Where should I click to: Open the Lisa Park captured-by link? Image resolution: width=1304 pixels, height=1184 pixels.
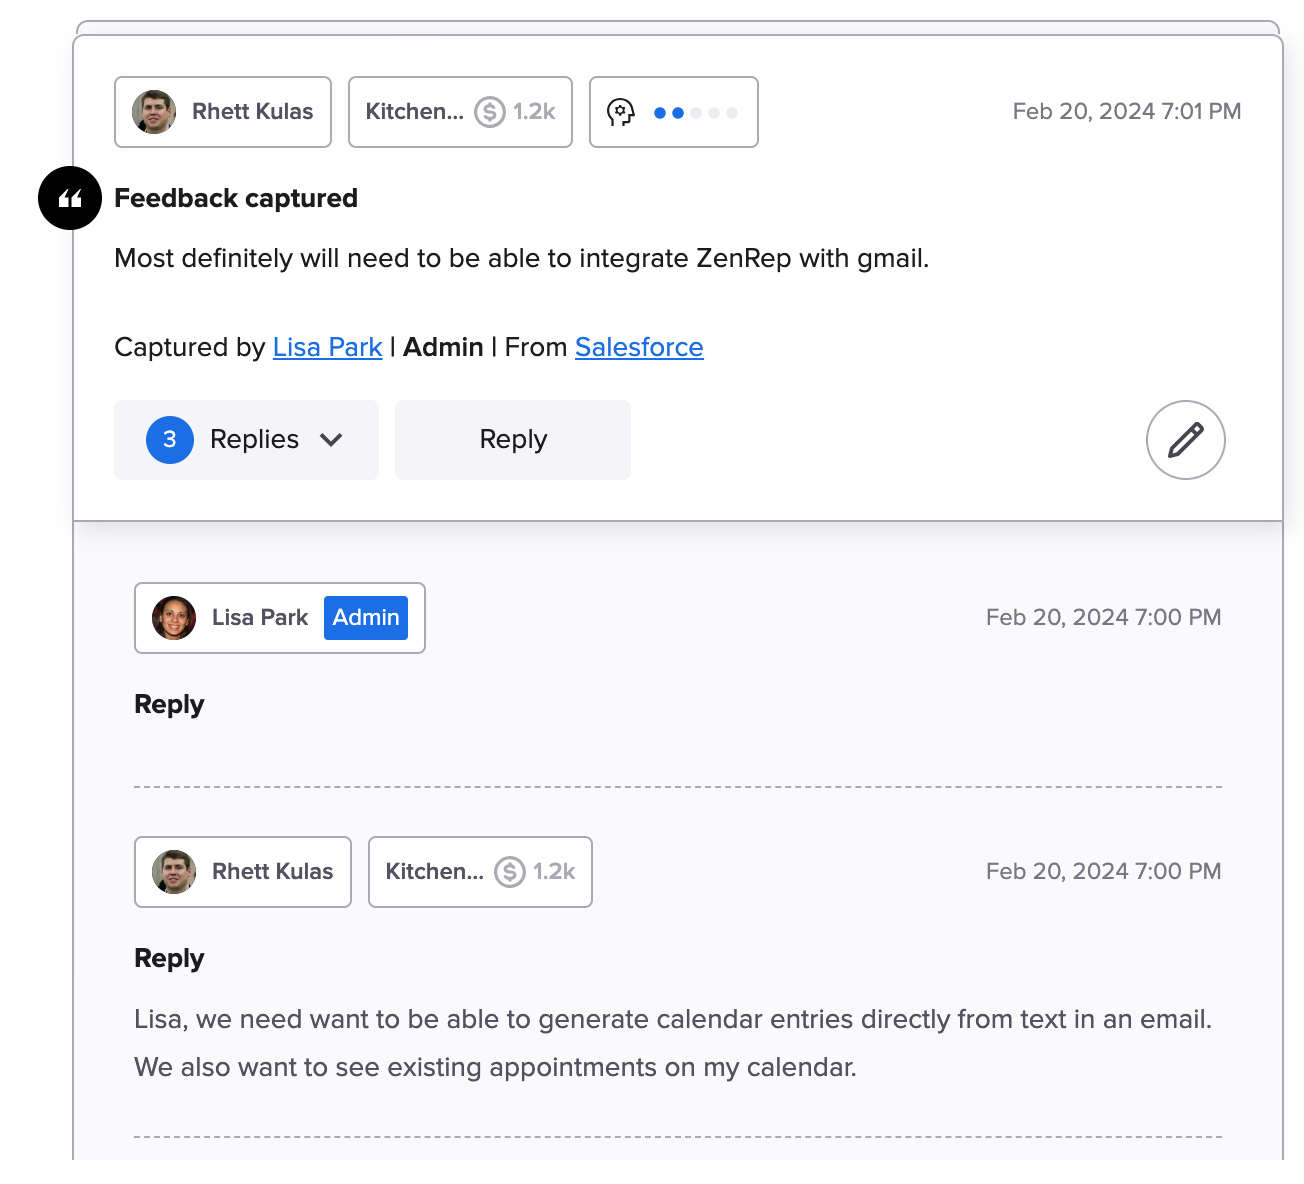point(327,347)
